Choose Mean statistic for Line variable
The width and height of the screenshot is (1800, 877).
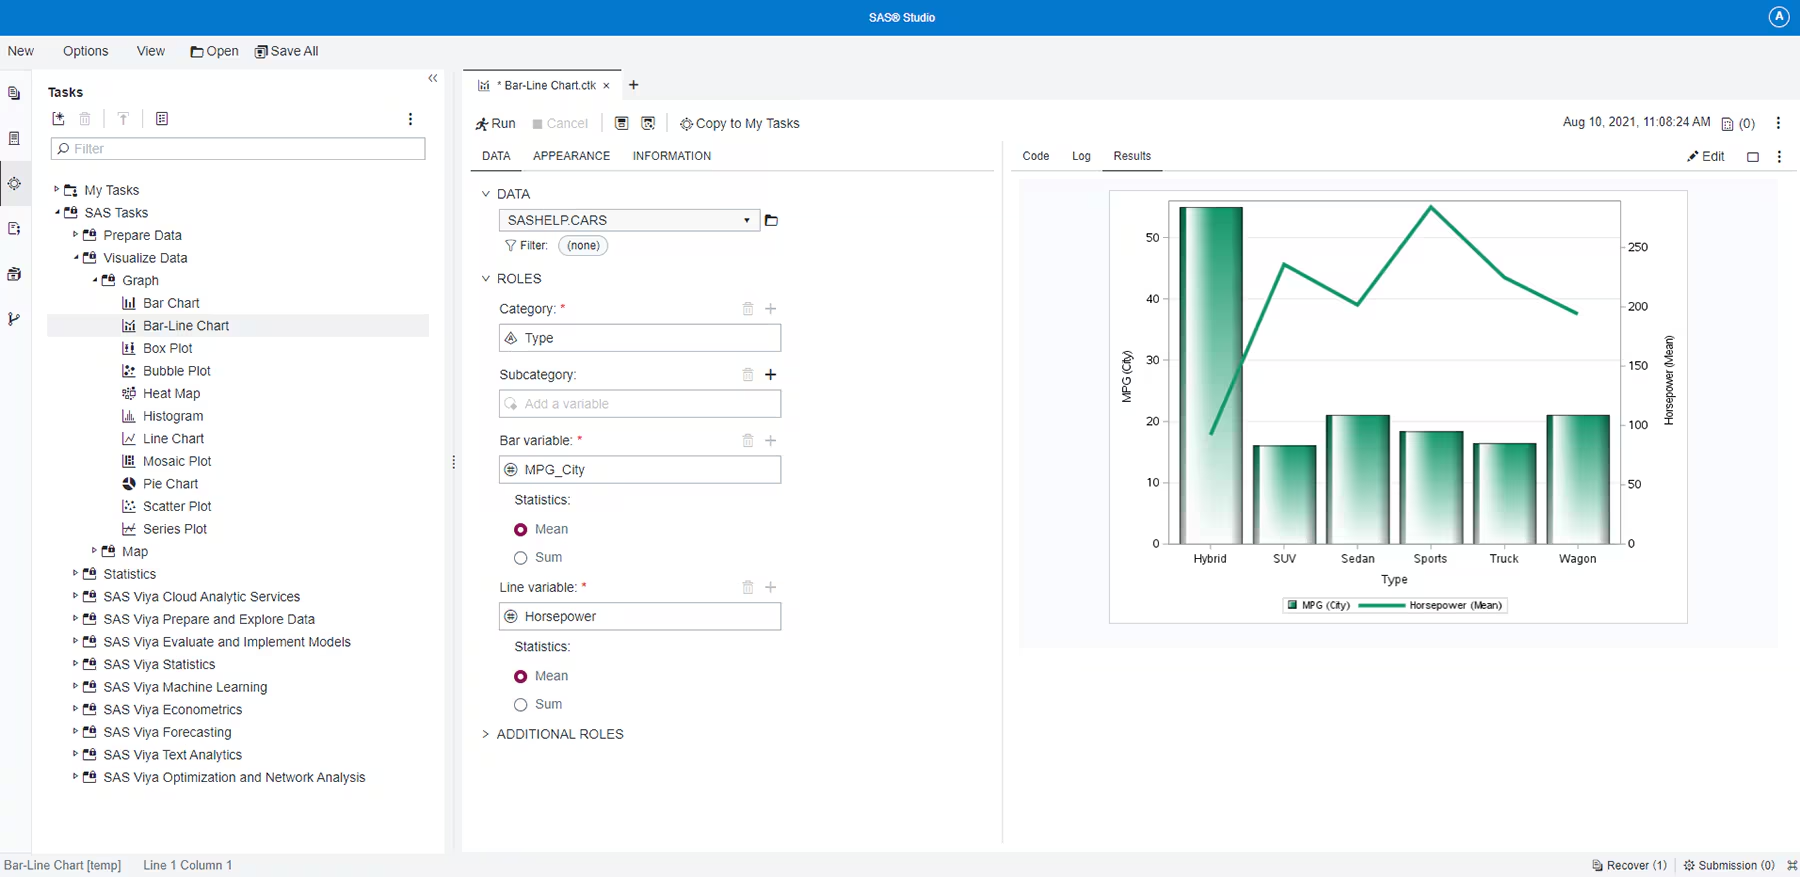click(521, 677)
